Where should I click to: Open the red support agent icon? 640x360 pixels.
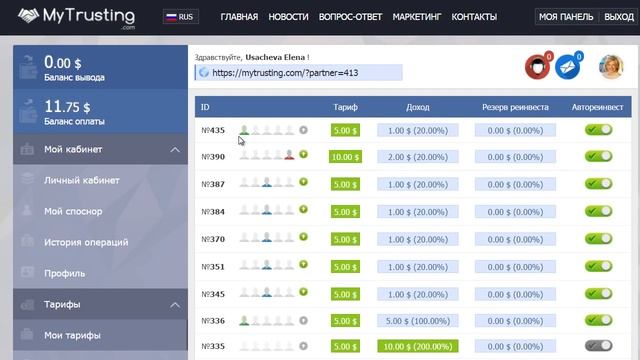[x=537, y=67]
